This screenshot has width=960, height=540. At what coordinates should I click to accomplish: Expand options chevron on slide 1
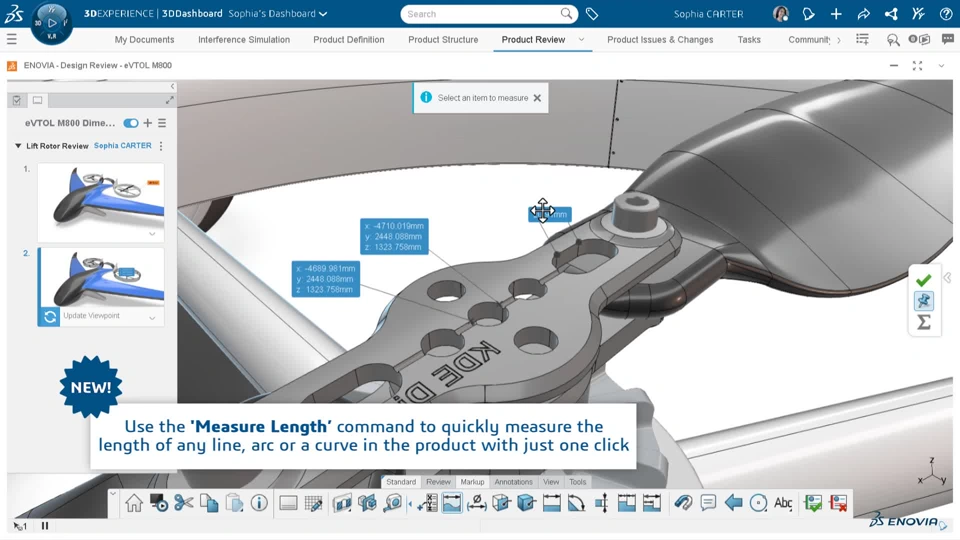coord(152,234)
